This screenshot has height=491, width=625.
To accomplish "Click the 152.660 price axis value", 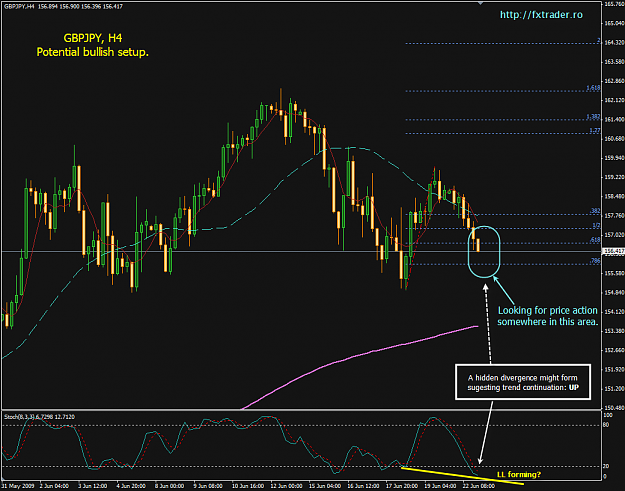I will tap(614, 350).
